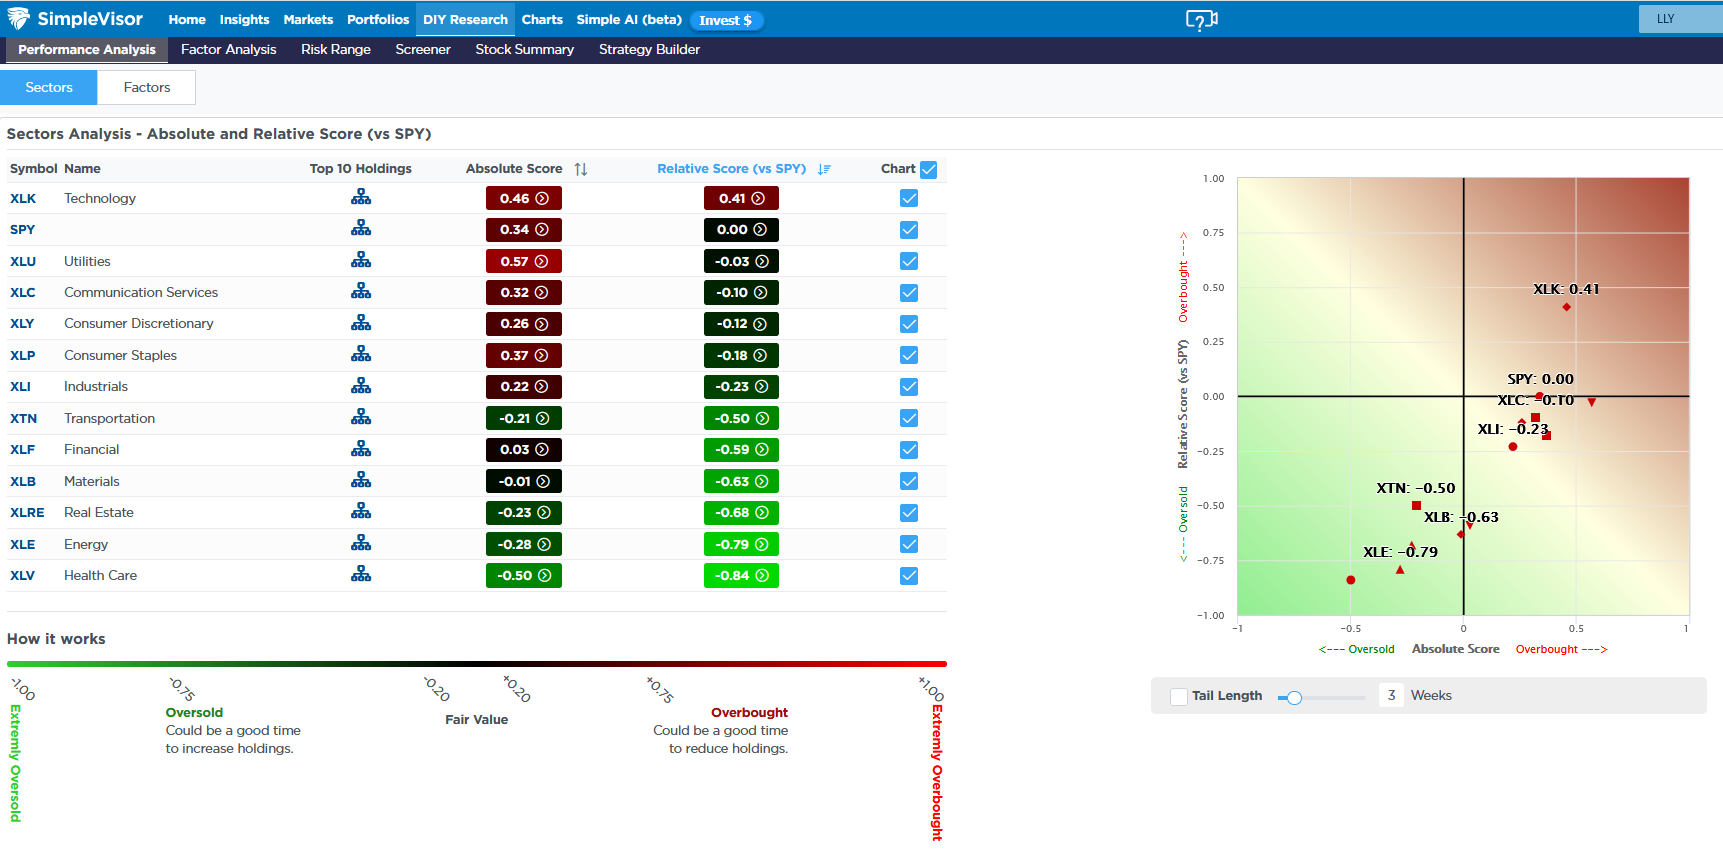This screenshot has height=857, width=1723.
Task: Expand XLF absolute score 0.03 details
Action: 524,450
